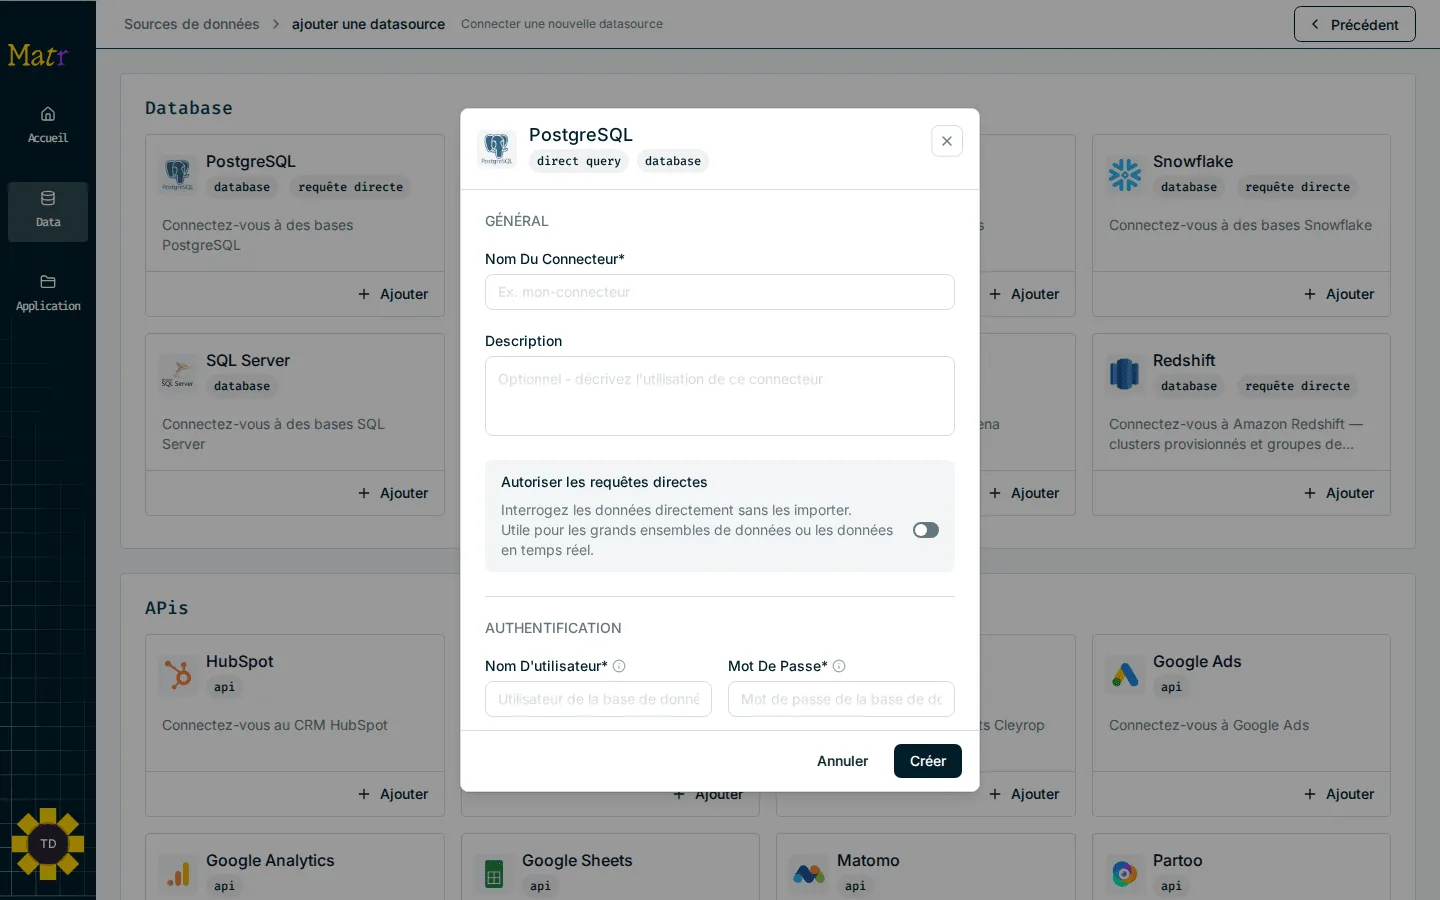Click the Matr logo
This screenshot has width=1440, height=900.
tap(38, 55)
